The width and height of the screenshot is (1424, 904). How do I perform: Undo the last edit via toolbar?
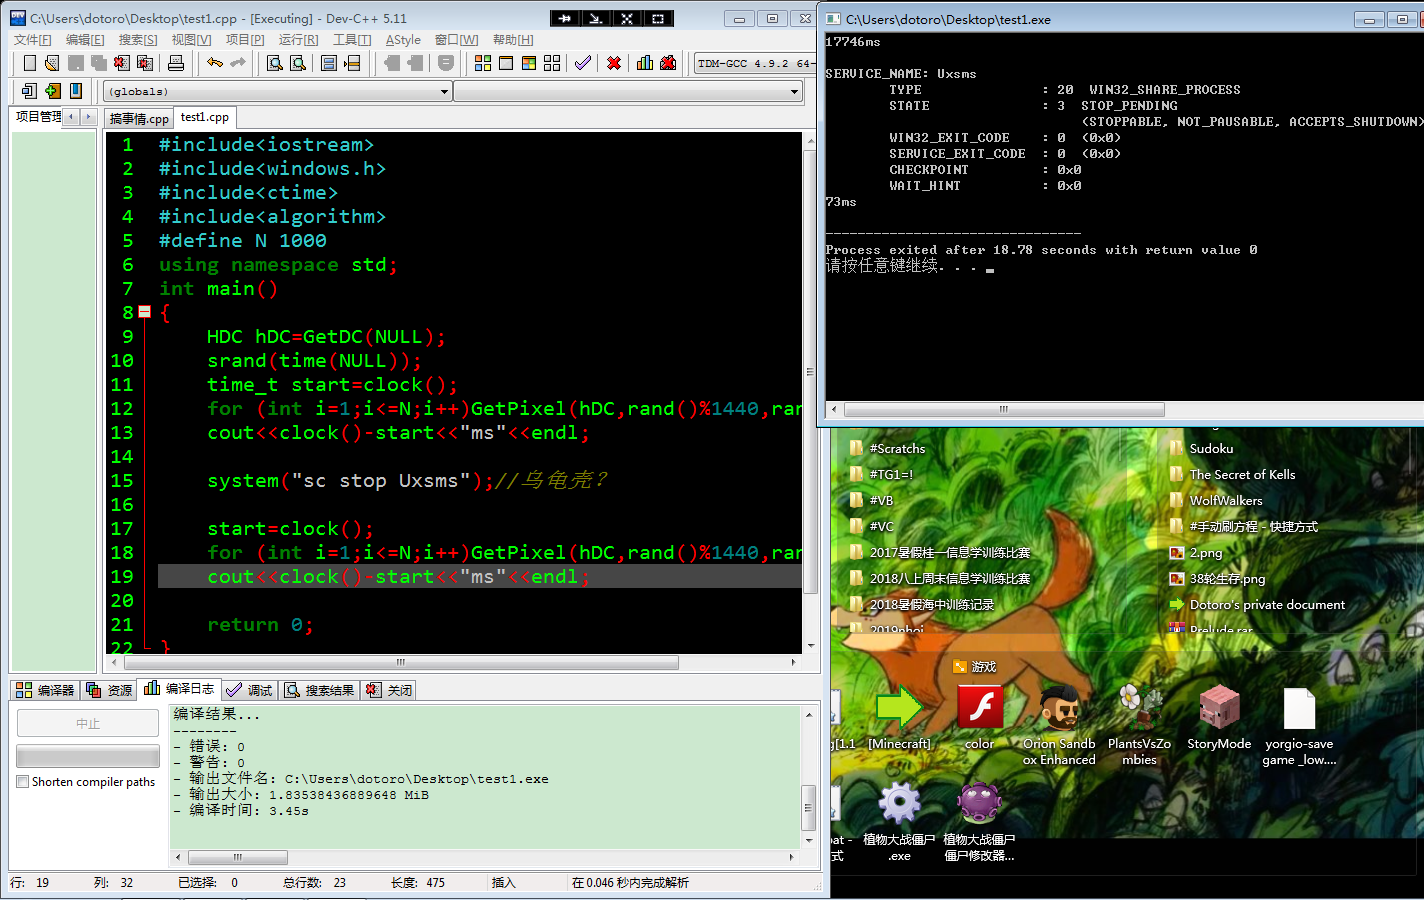click(x=214, y=63)
